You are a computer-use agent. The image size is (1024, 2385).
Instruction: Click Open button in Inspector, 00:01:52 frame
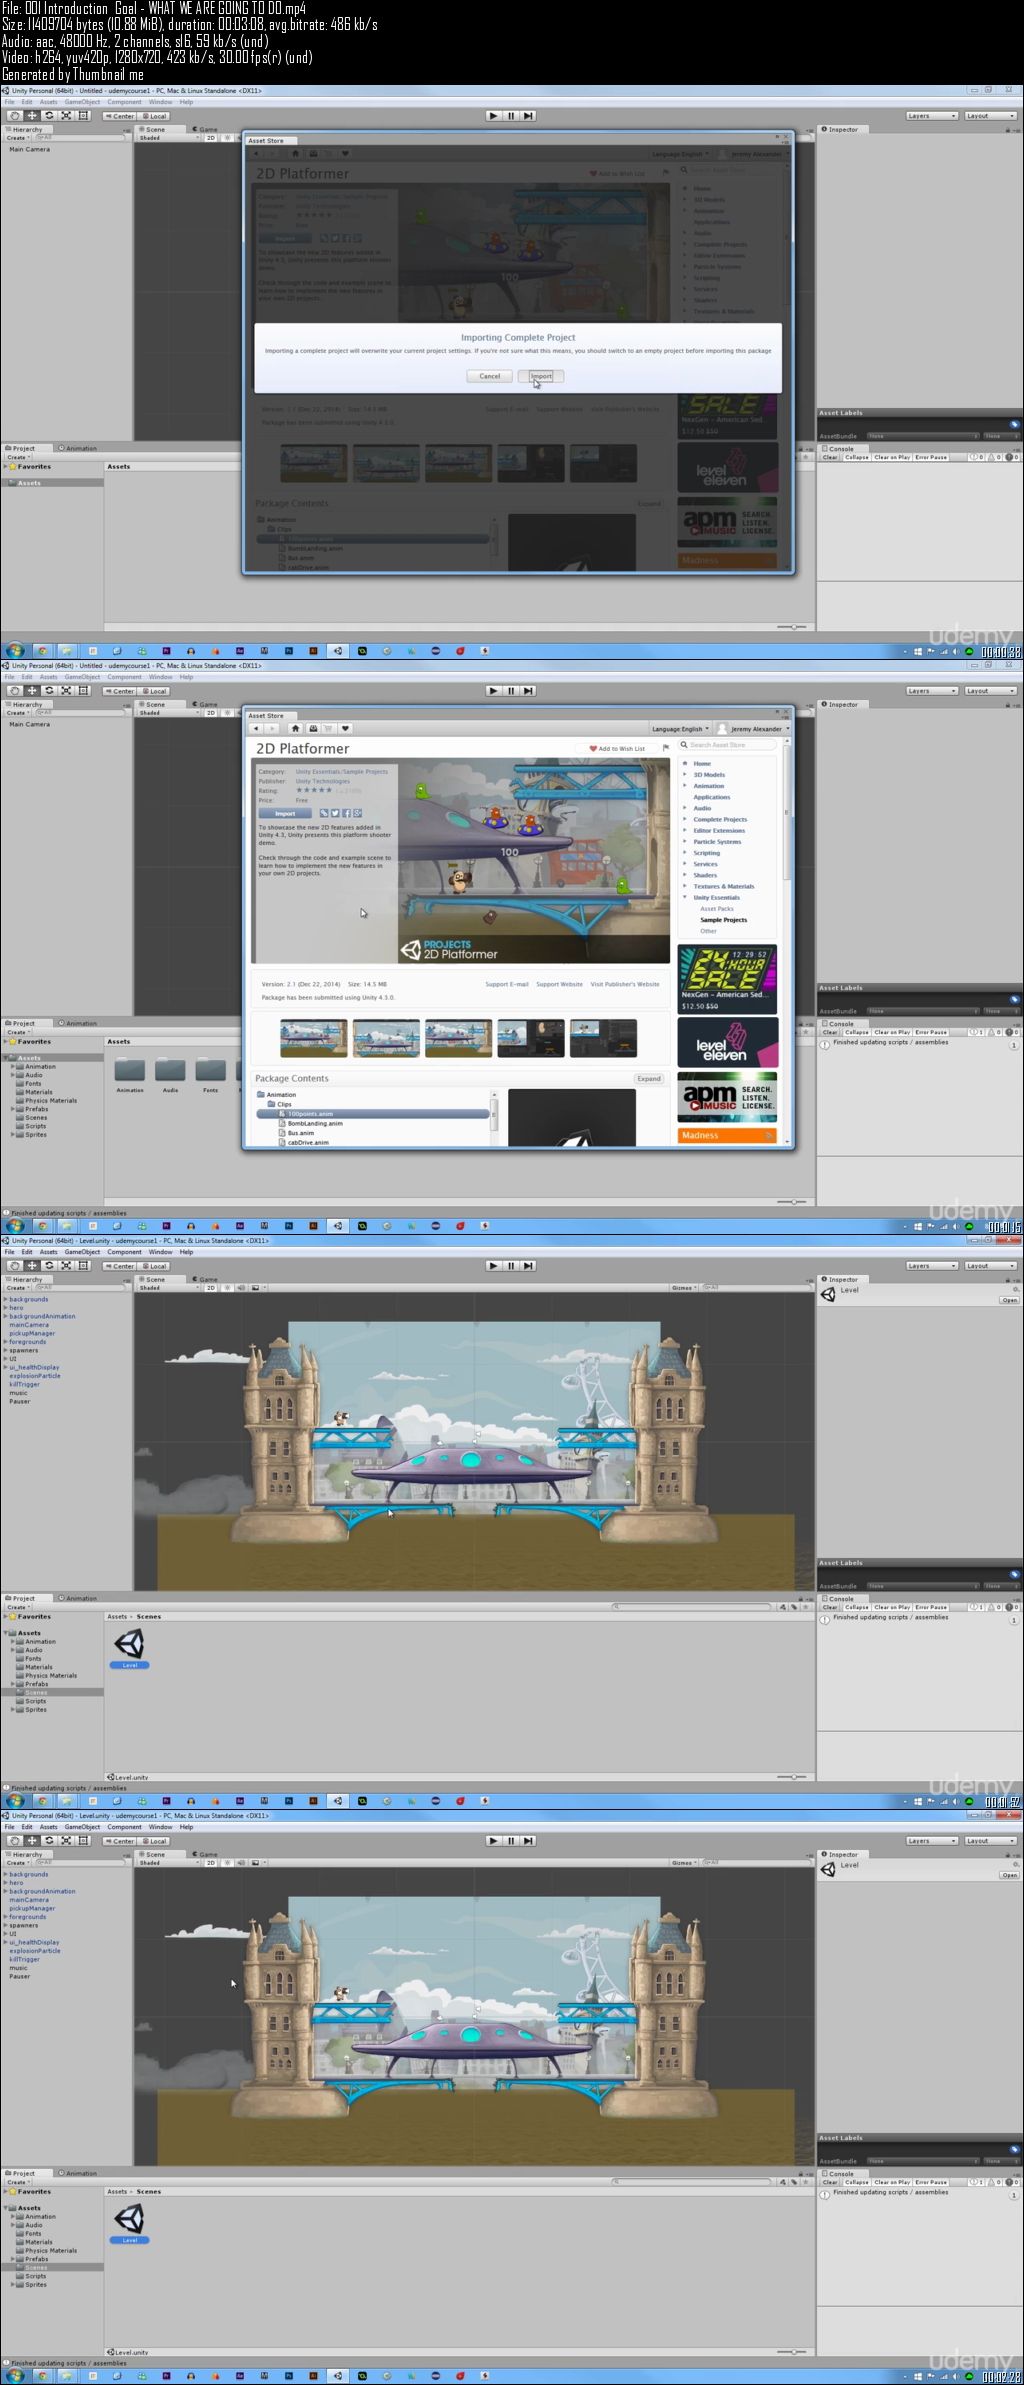[1009, 1300]
